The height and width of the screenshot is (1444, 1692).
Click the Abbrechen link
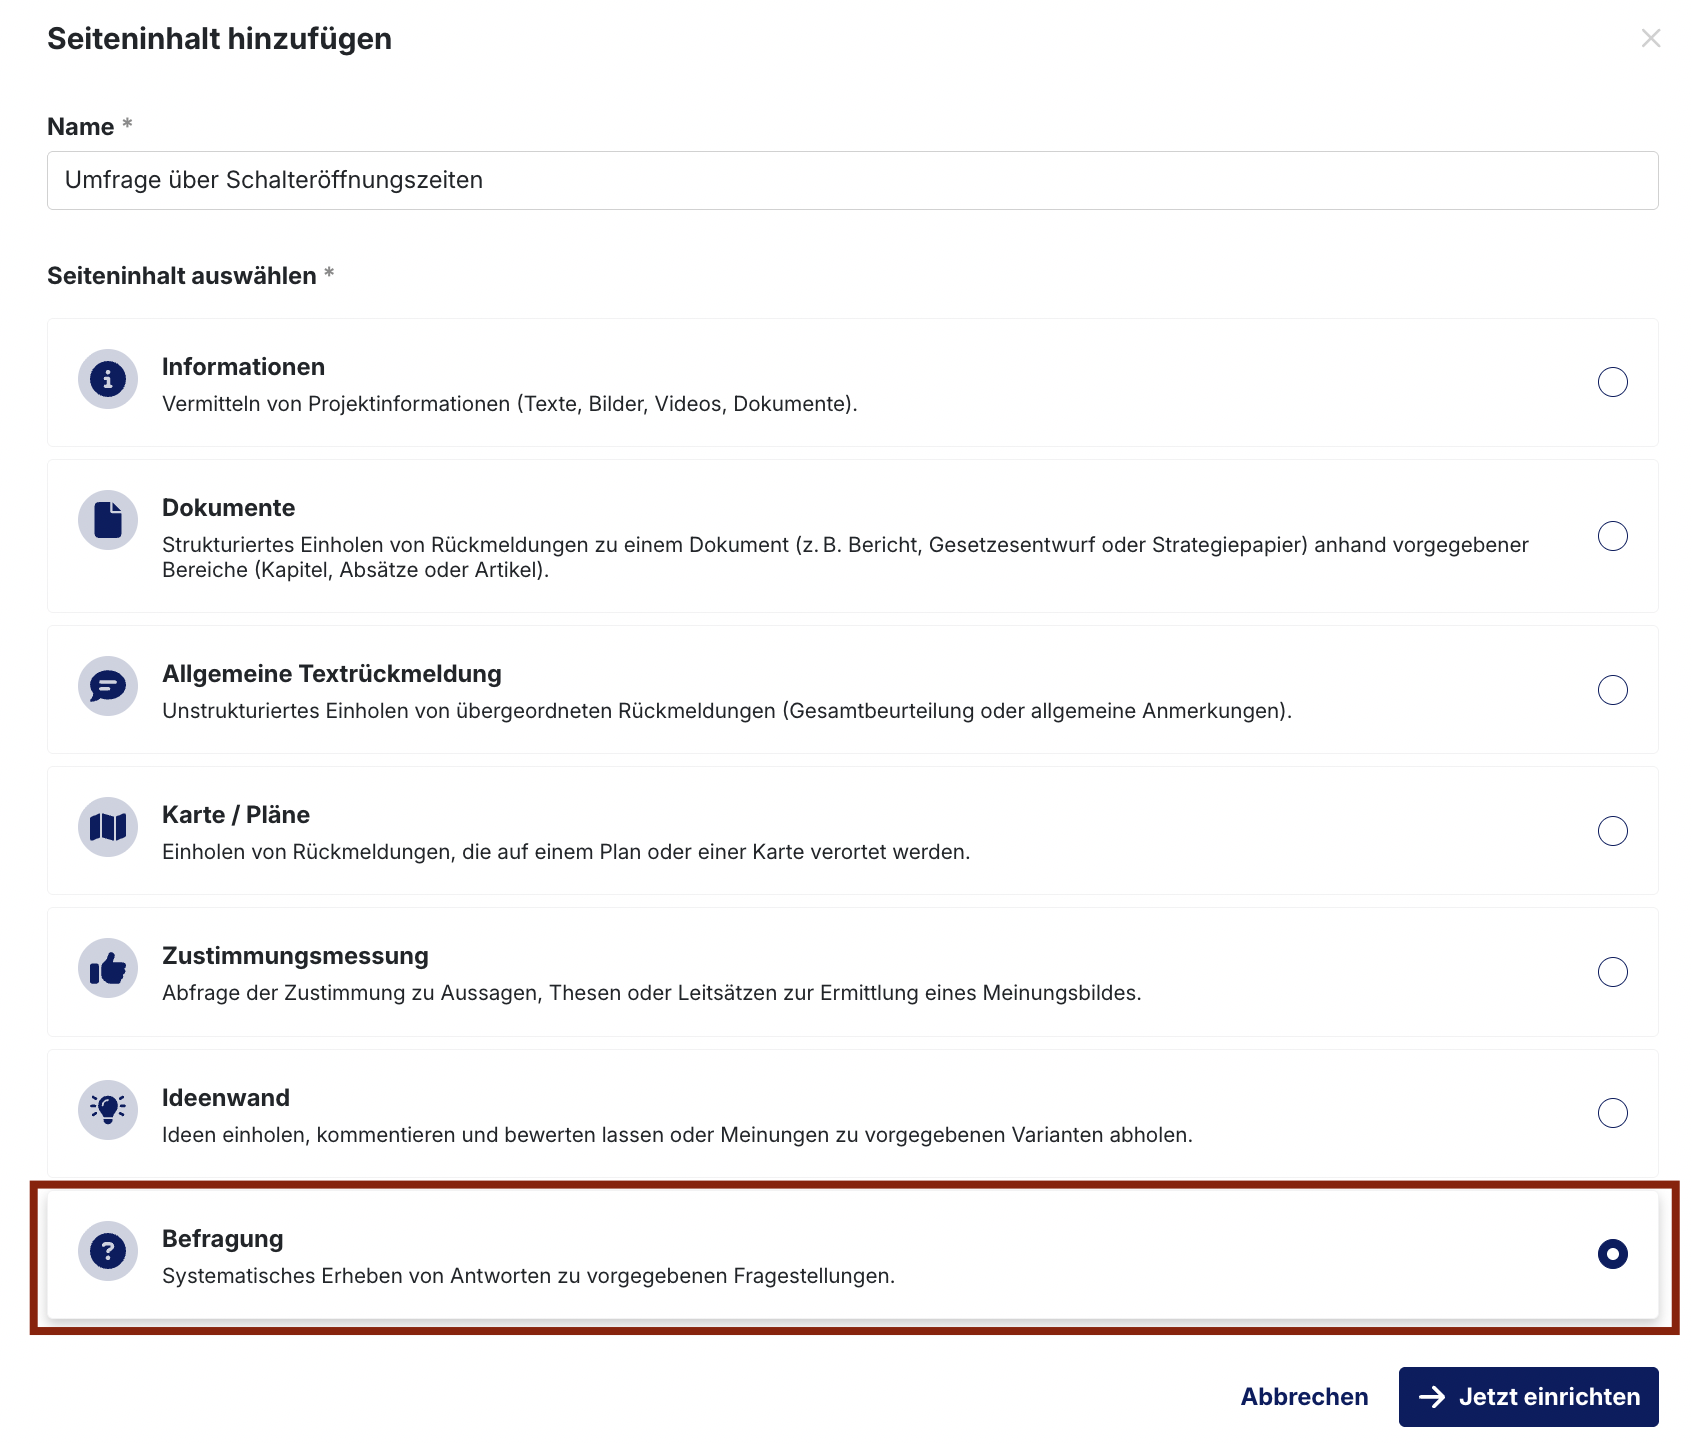(1304, 1397)
